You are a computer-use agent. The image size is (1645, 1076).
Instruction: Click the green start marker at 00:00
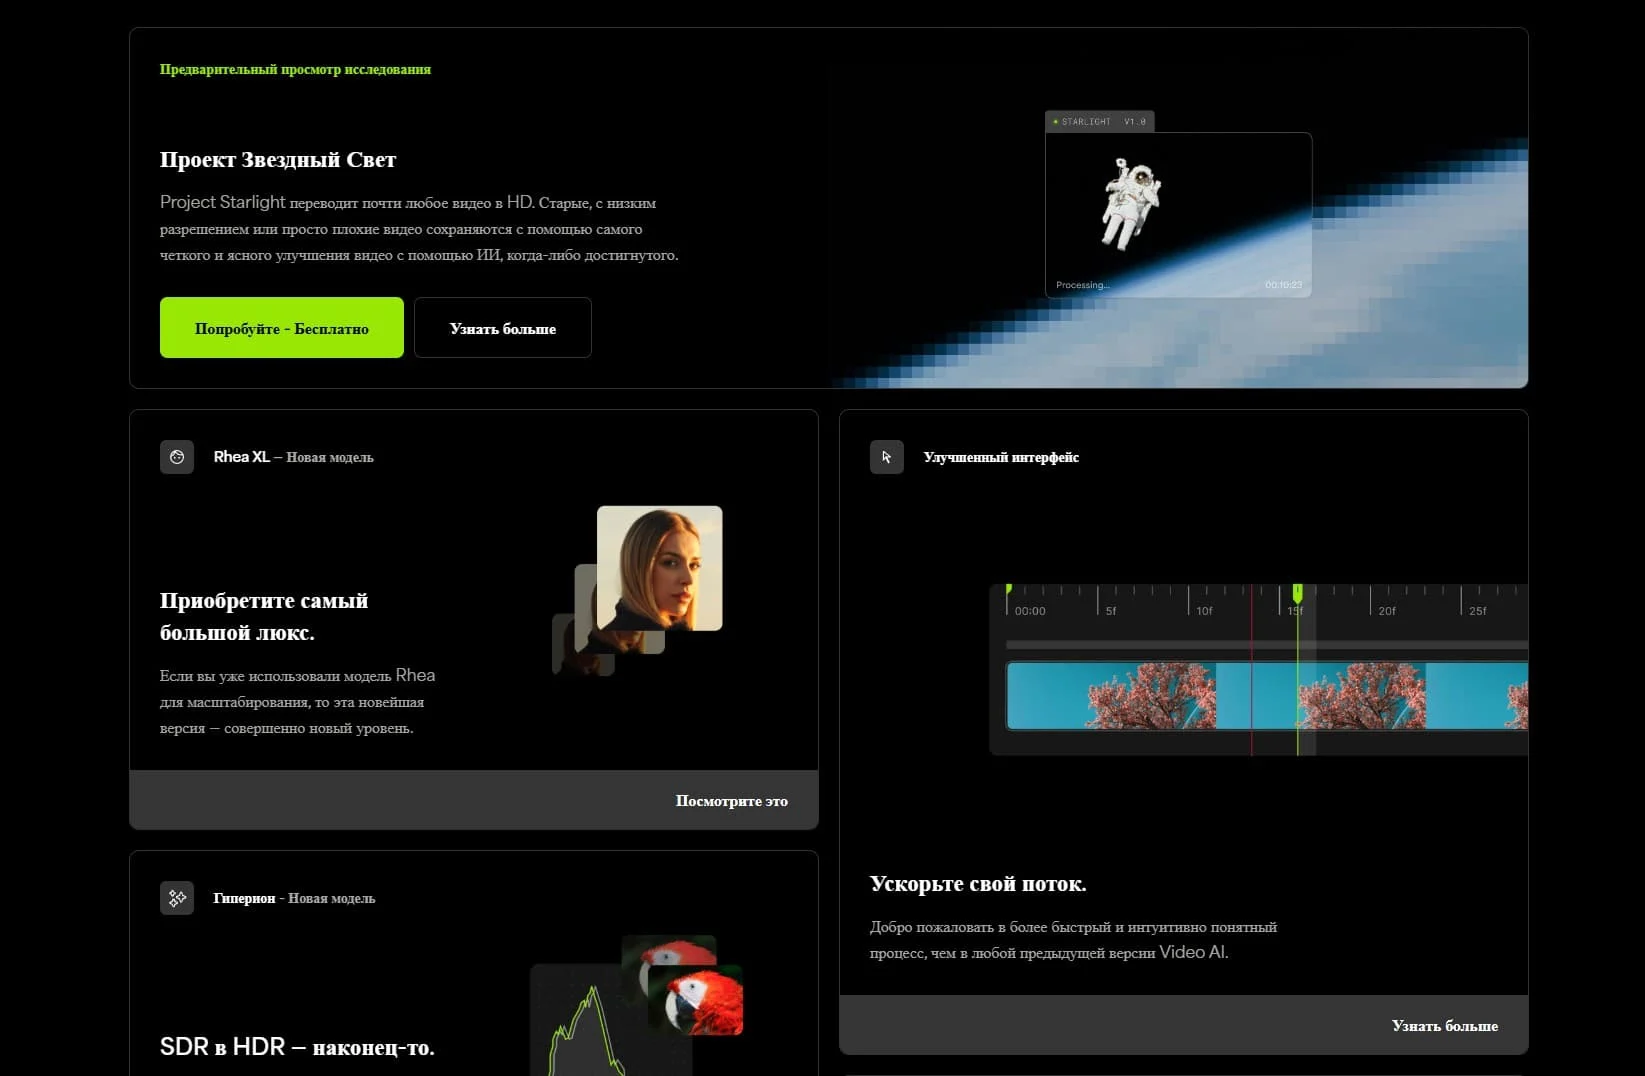pyautogui.click(x=1008, y=589)
